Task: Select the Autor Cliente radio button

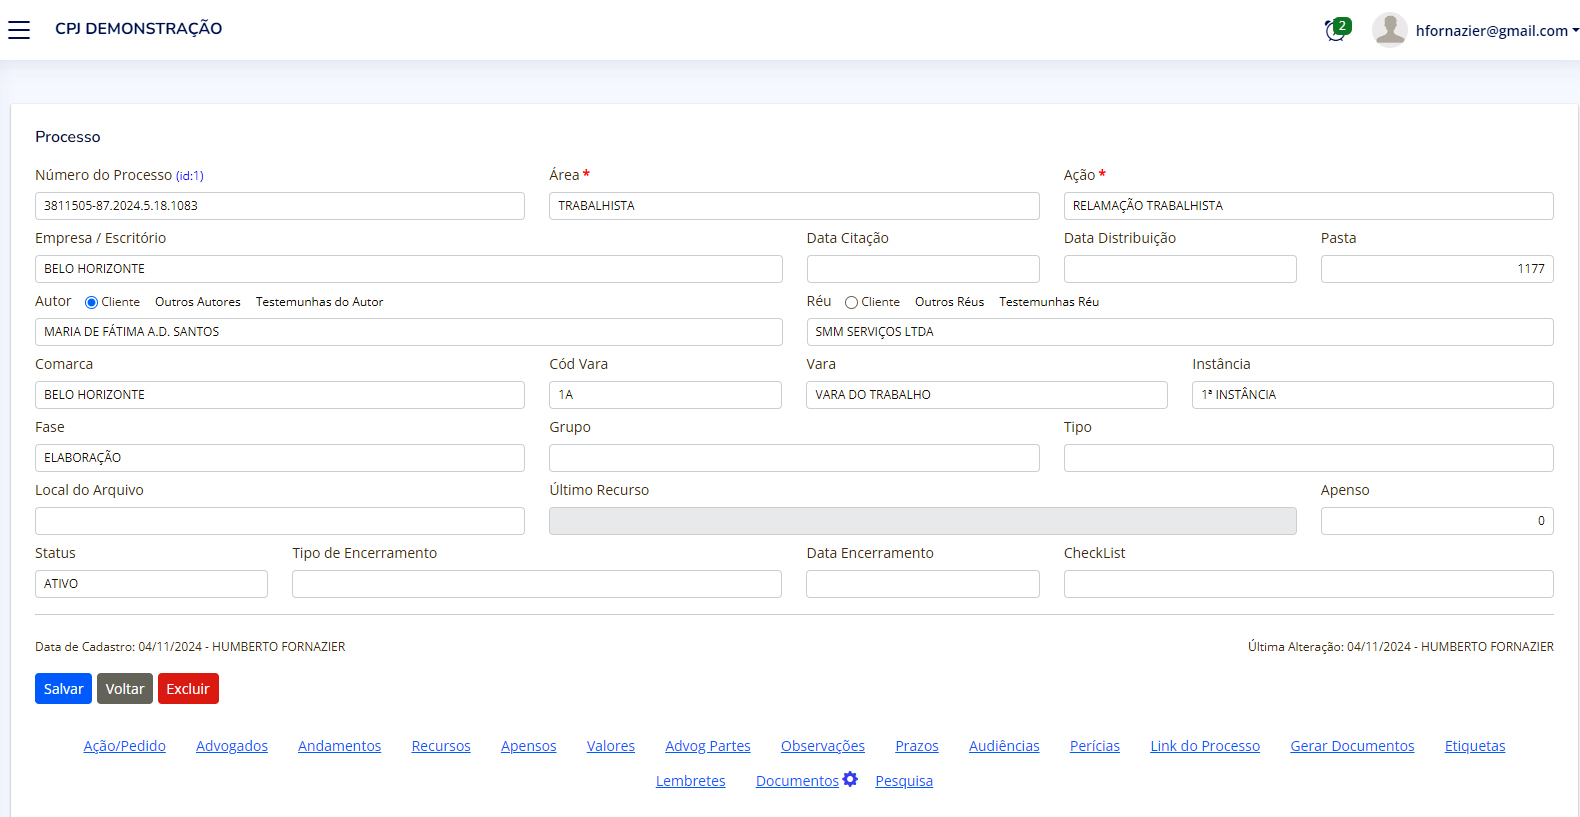Action: [x=91, y=302]
